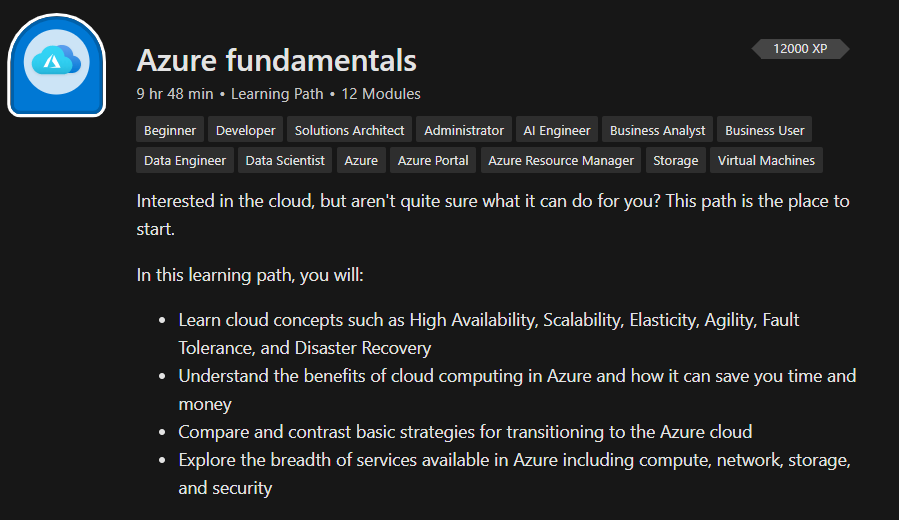Click the Virtual Machines tag
899x520 pixels.
click(766, 160)
